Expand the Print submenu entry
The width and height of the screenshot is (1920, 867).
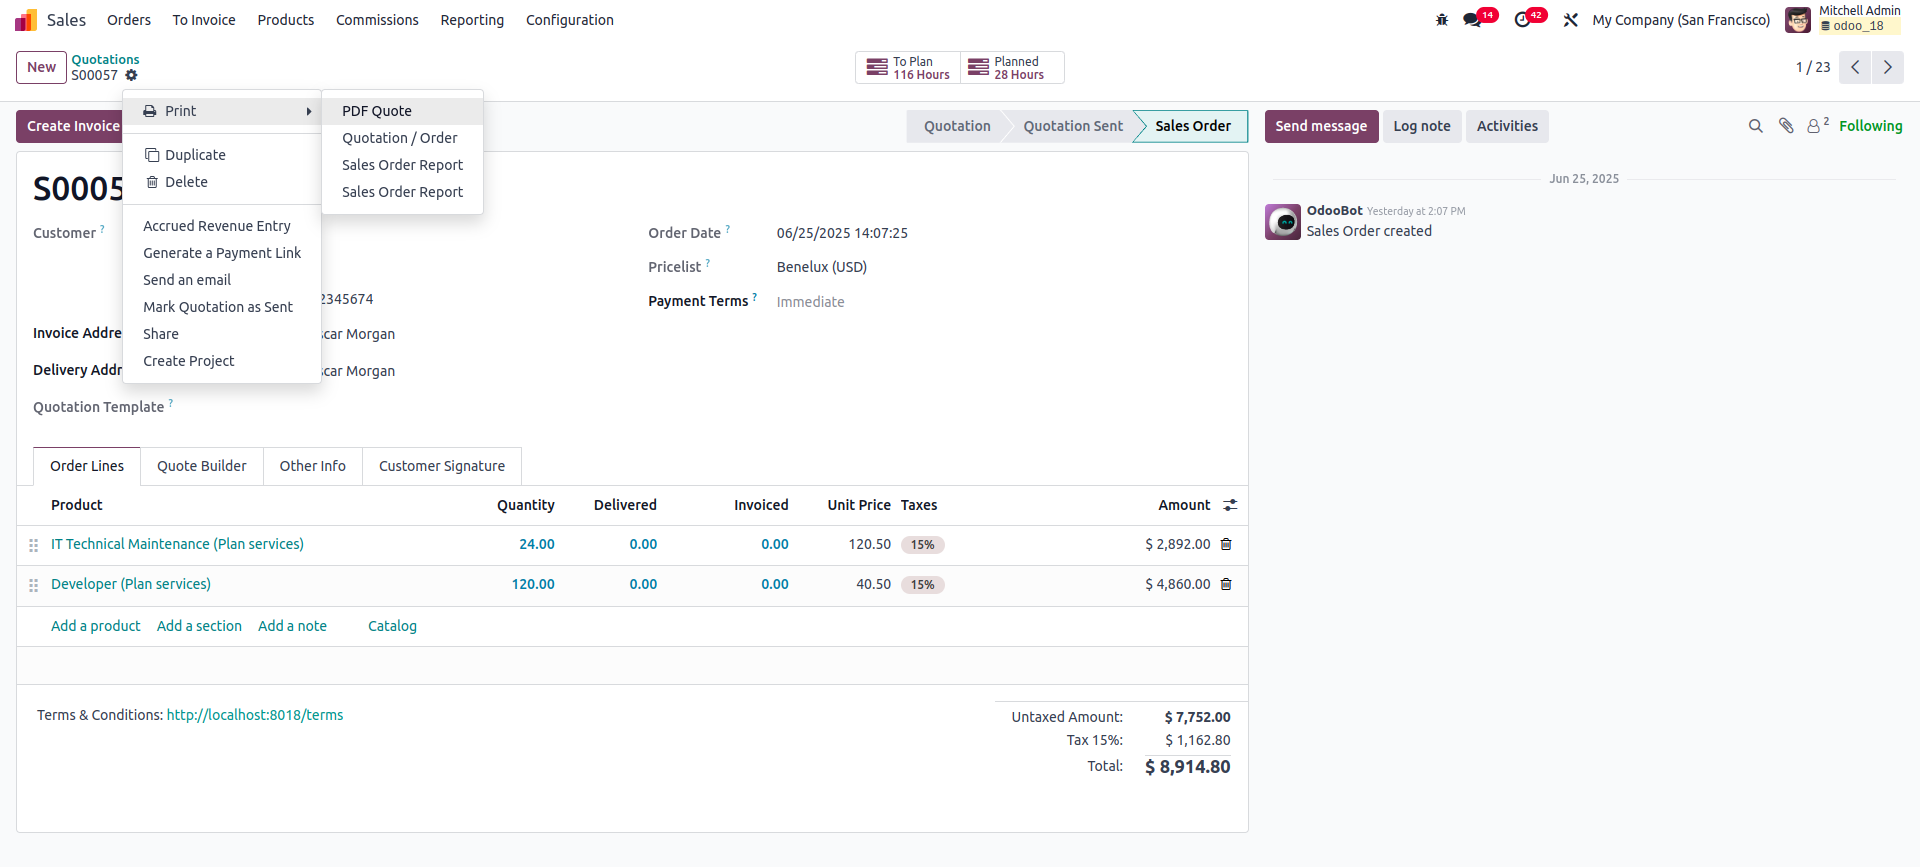pos(222,111)
